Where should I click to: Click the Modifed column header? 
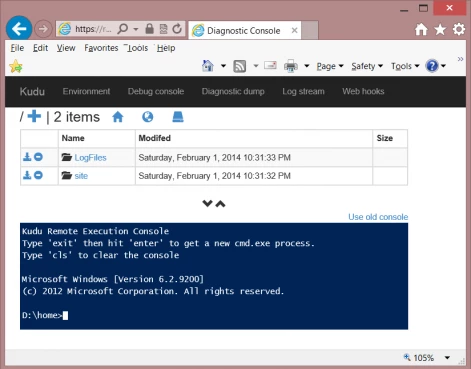pos(154,138)
